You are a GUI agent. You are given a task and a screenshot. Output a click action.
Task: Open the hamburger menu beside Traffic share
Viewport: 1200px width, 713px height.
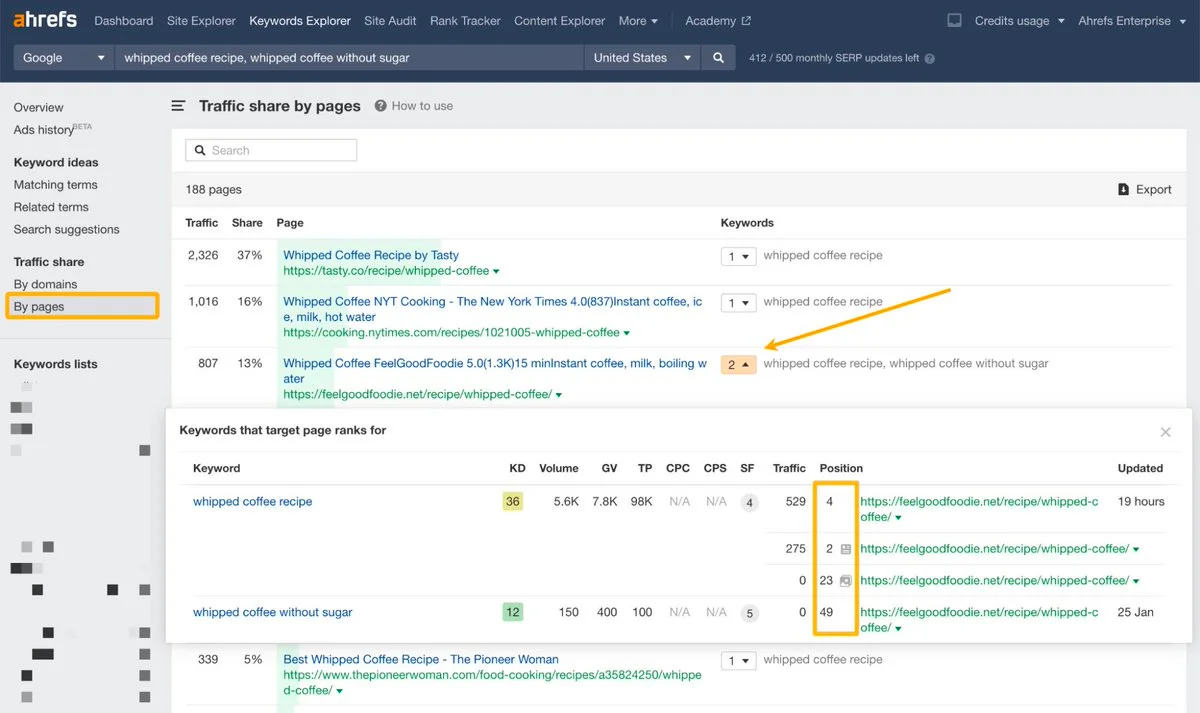pos(178,106)
